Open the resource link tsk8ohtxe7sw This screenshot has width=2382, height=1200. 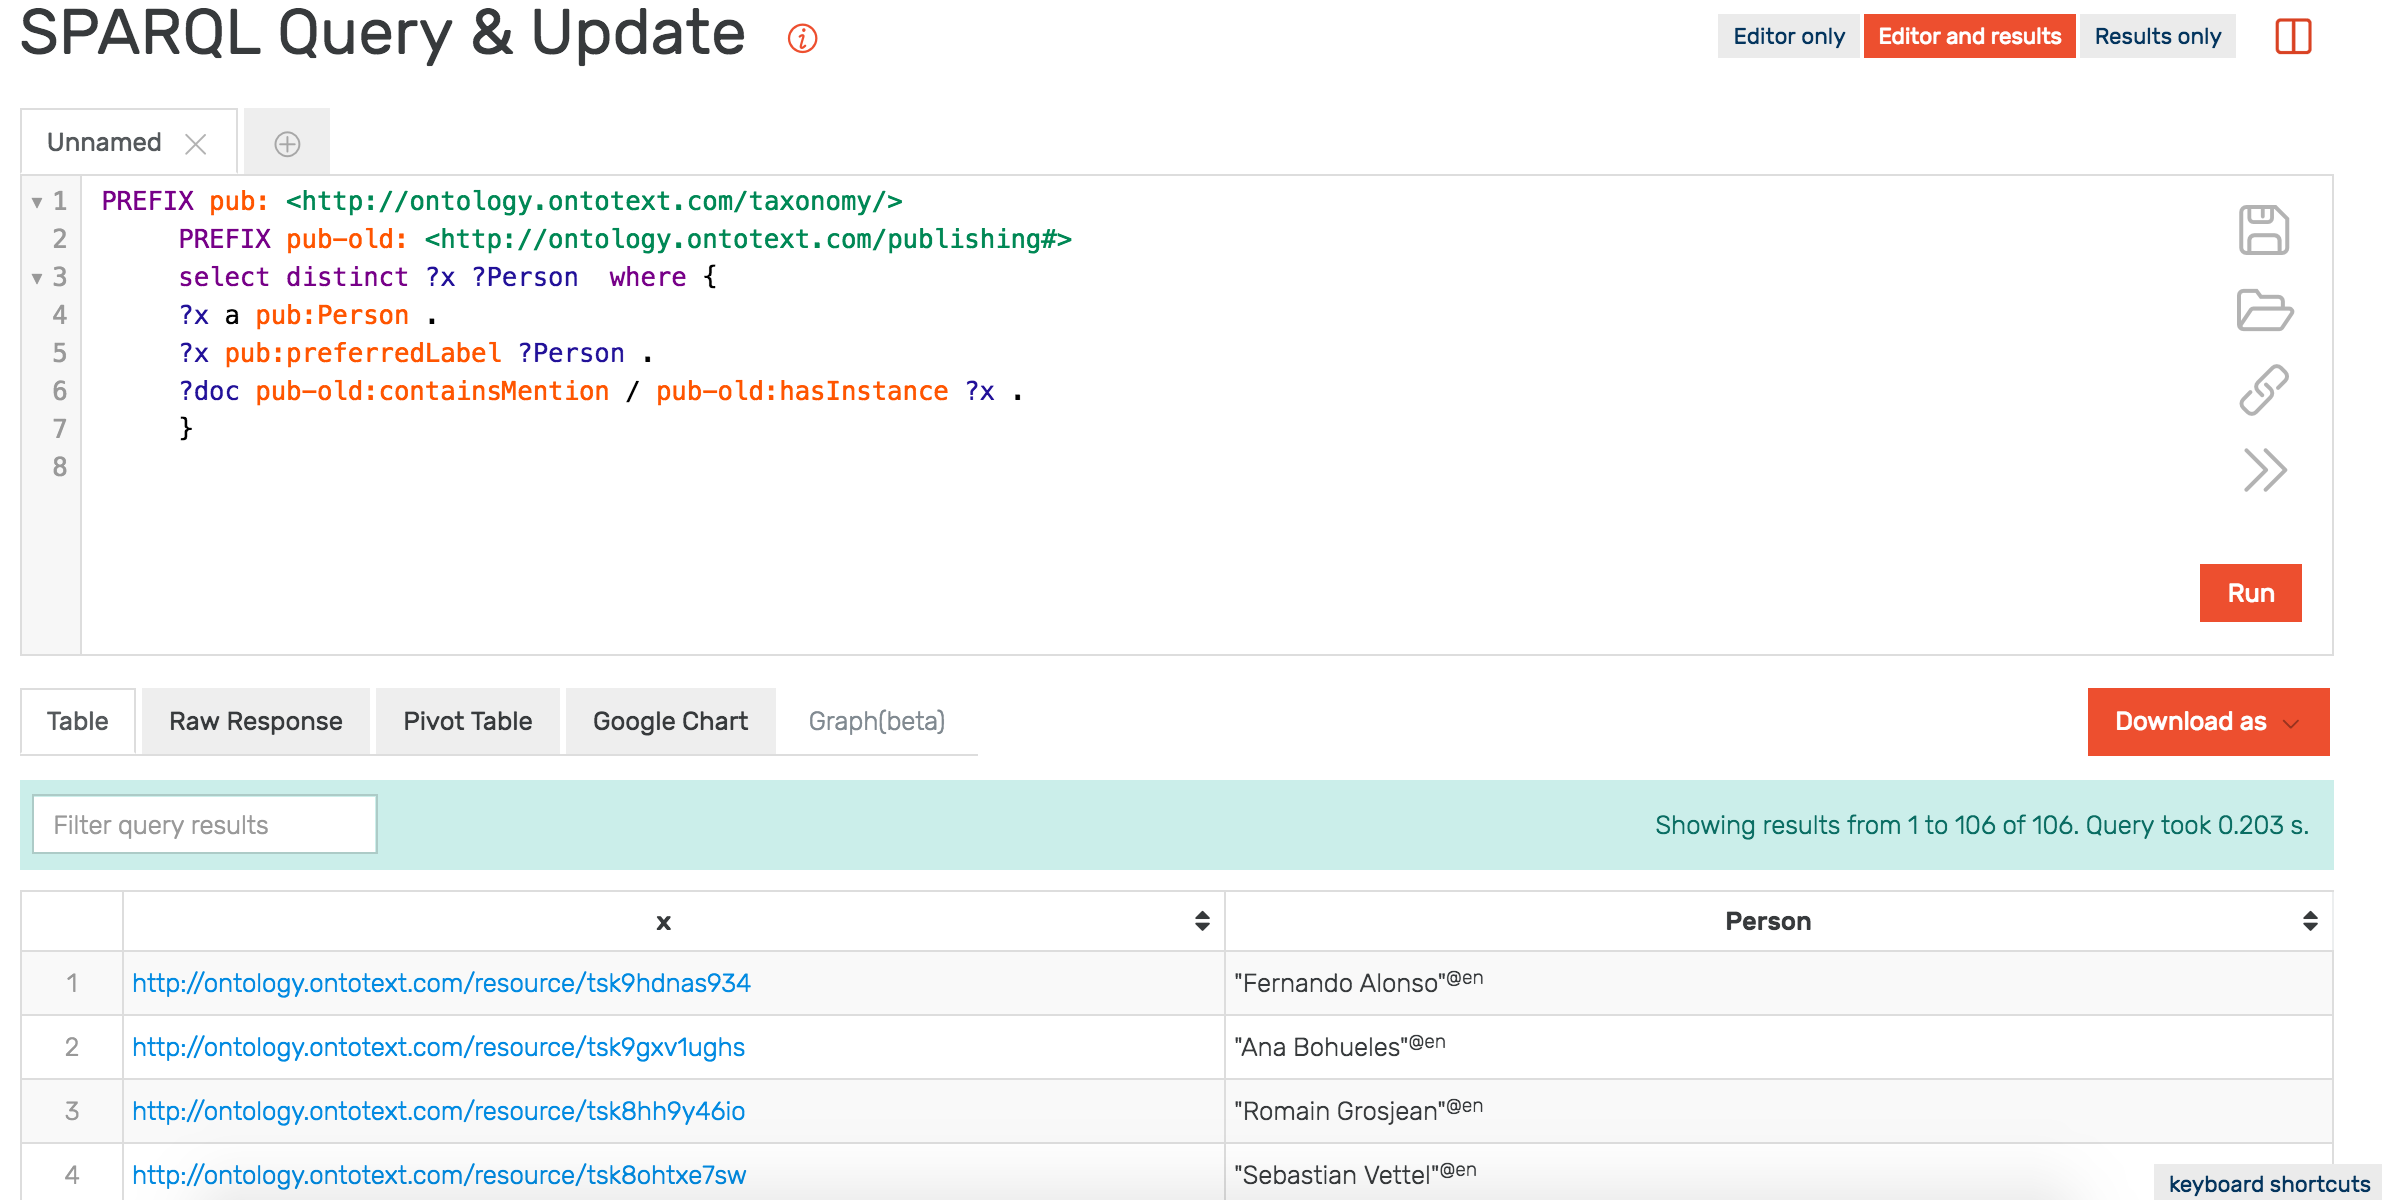pyautogui.click(x=439, y=1175)
